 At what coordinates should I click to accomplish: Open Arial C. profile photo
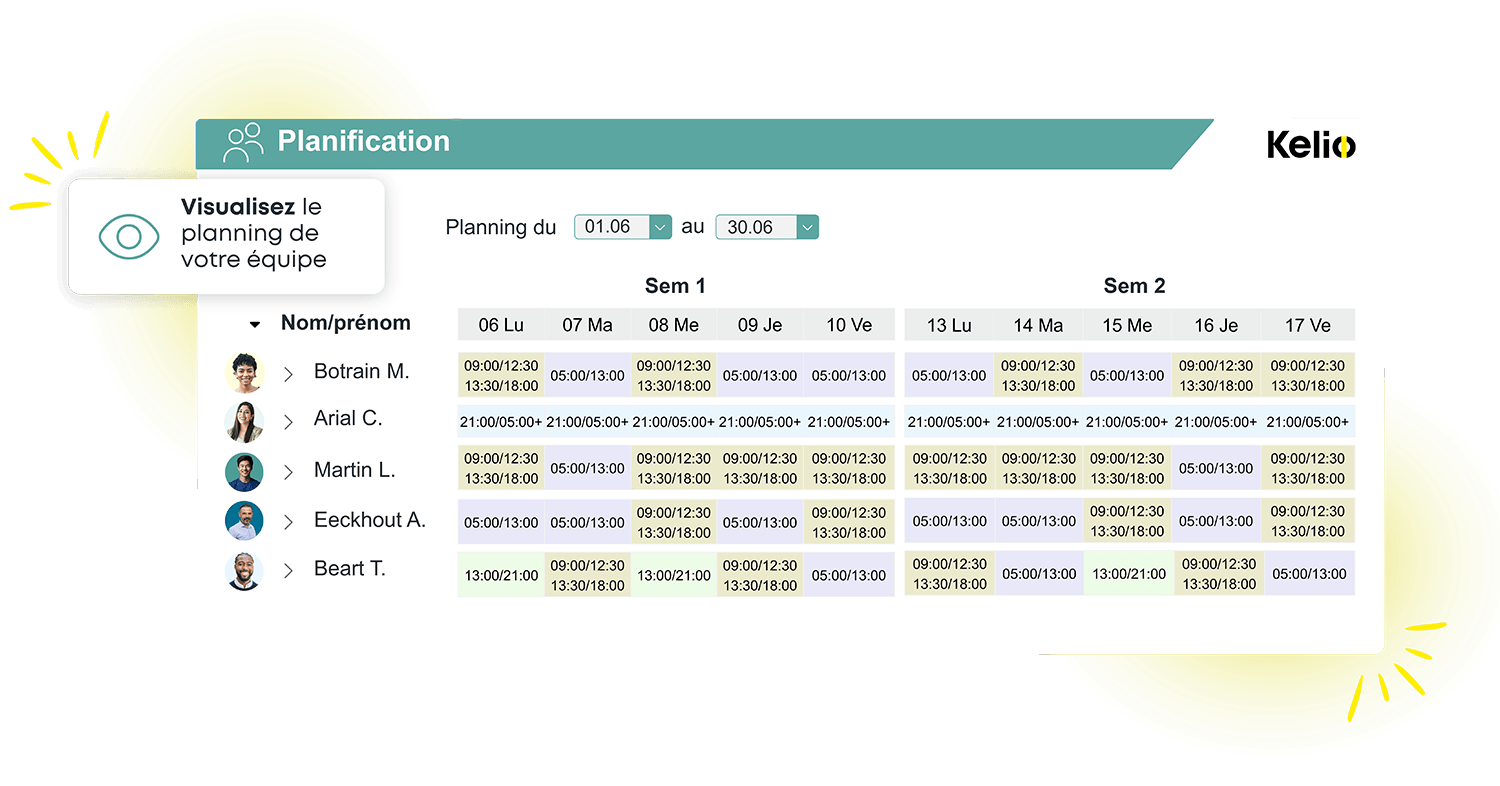pyautogui.click(x=244, y=421)
